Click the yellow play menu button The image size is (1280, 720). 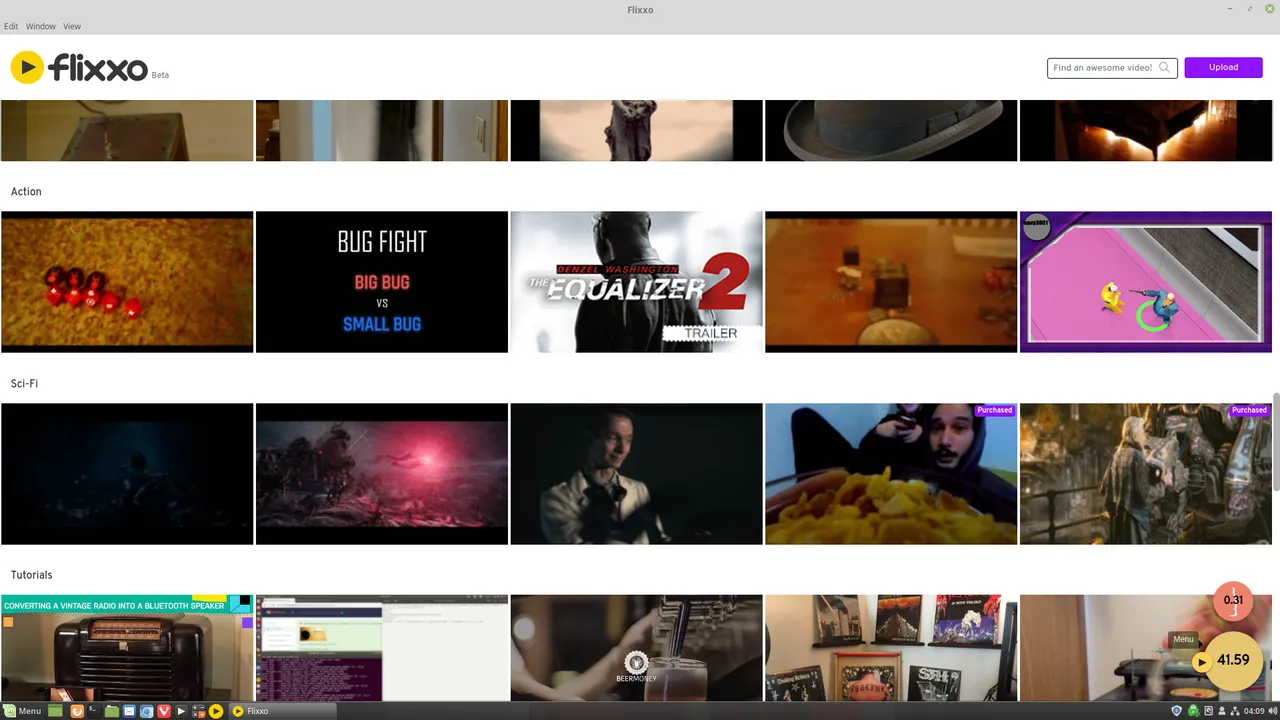(1201, 661)
